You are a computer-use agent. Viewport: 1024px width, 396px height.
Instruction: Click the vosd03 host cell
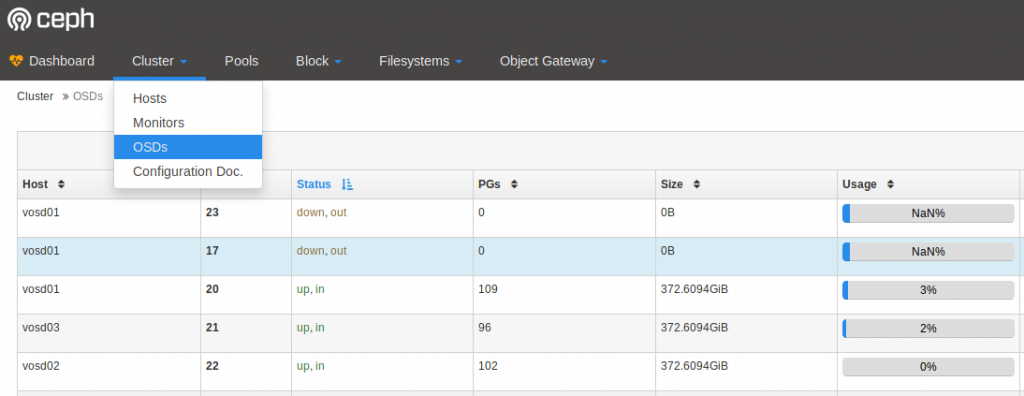[x=41, y=328]
